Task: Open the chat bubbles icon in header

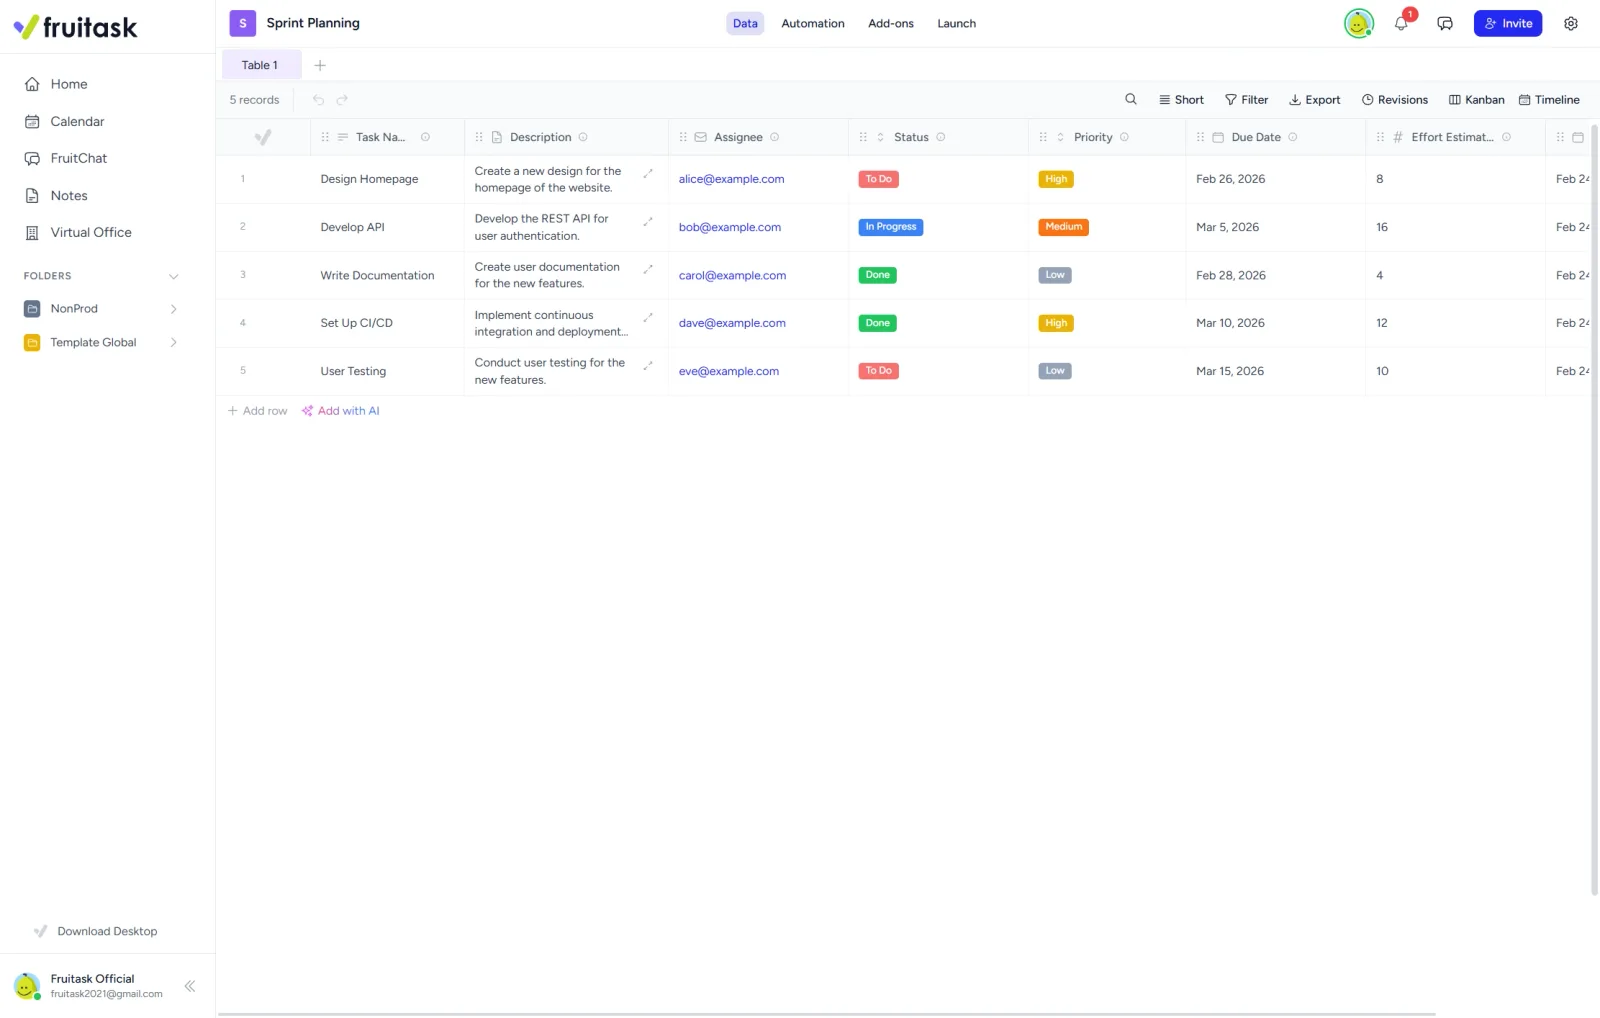Action: pos(1445,23)
